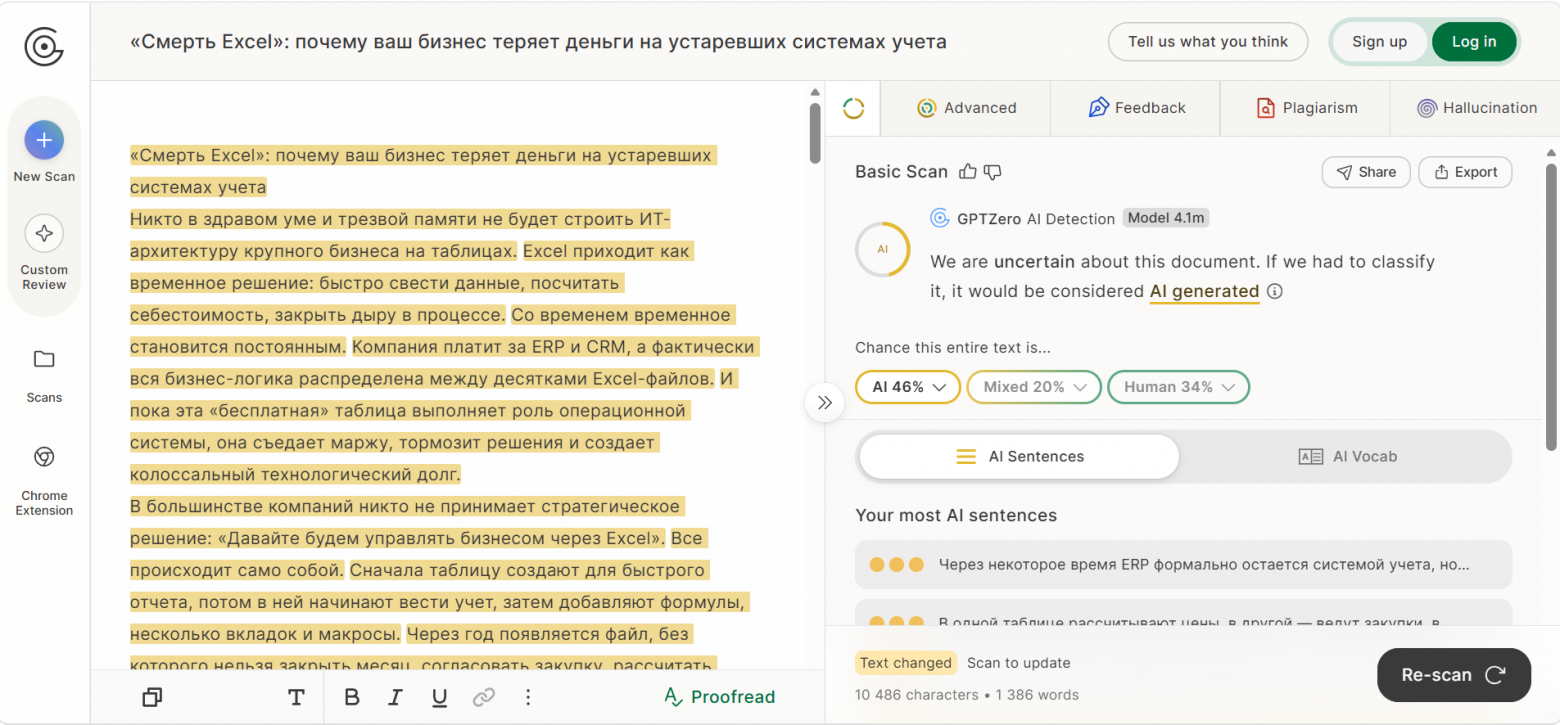Click the Proofread button
The image size is (1560, 725).
(720, 697)
